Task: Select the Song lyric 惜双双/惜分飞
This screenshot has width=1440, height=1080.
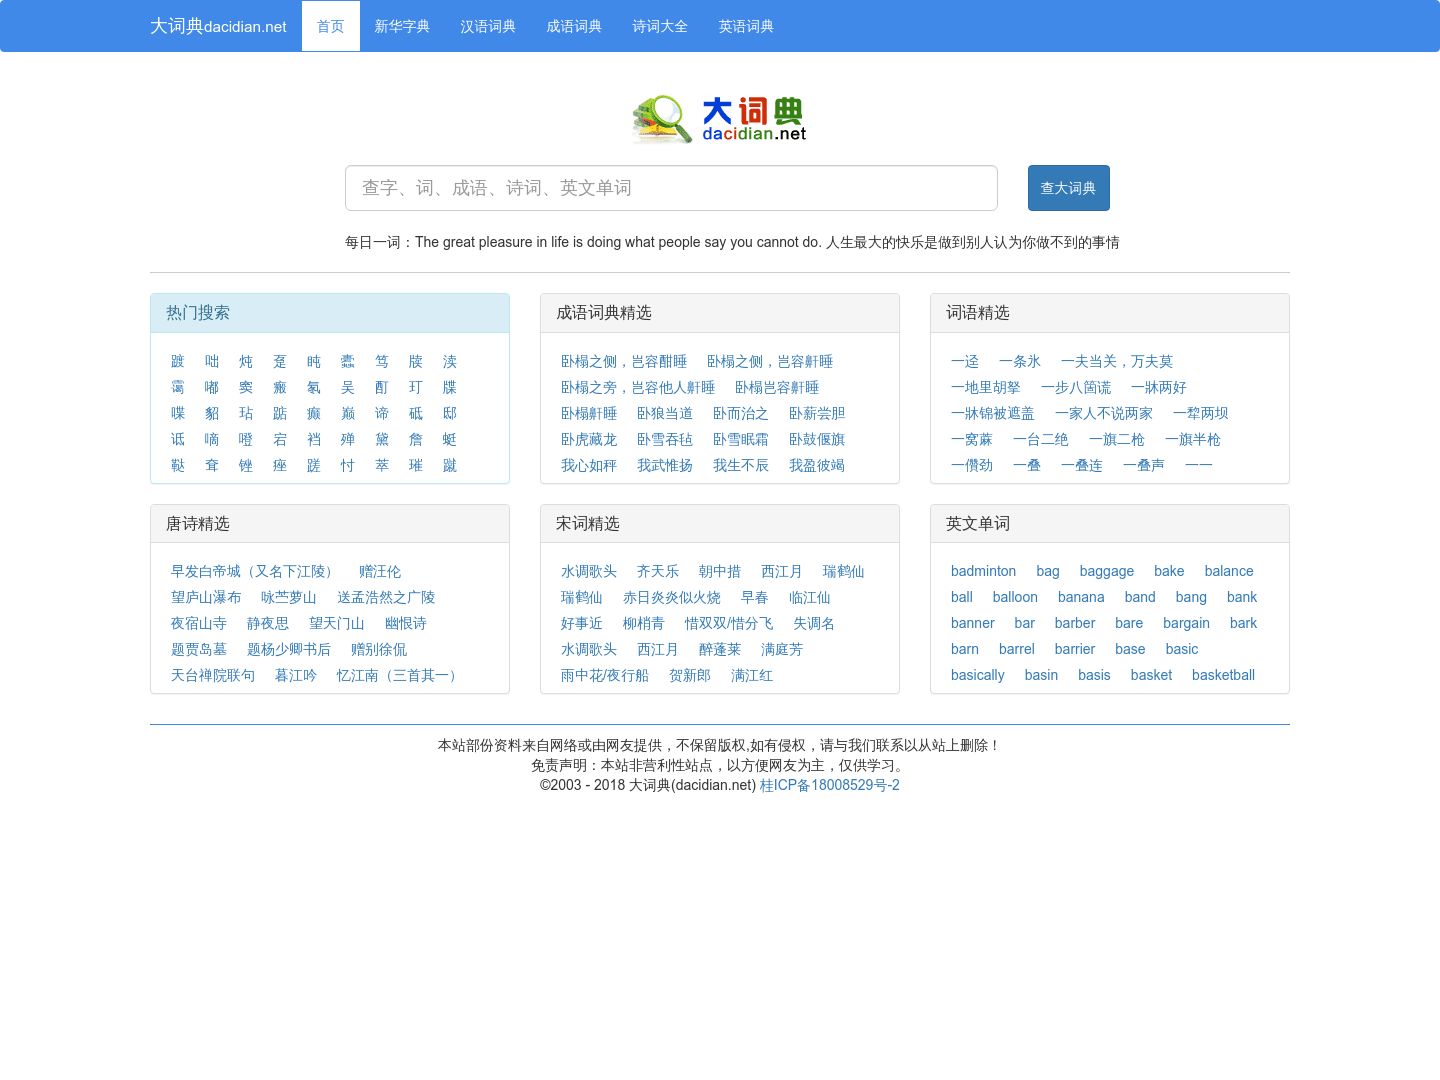Action: 729,623
